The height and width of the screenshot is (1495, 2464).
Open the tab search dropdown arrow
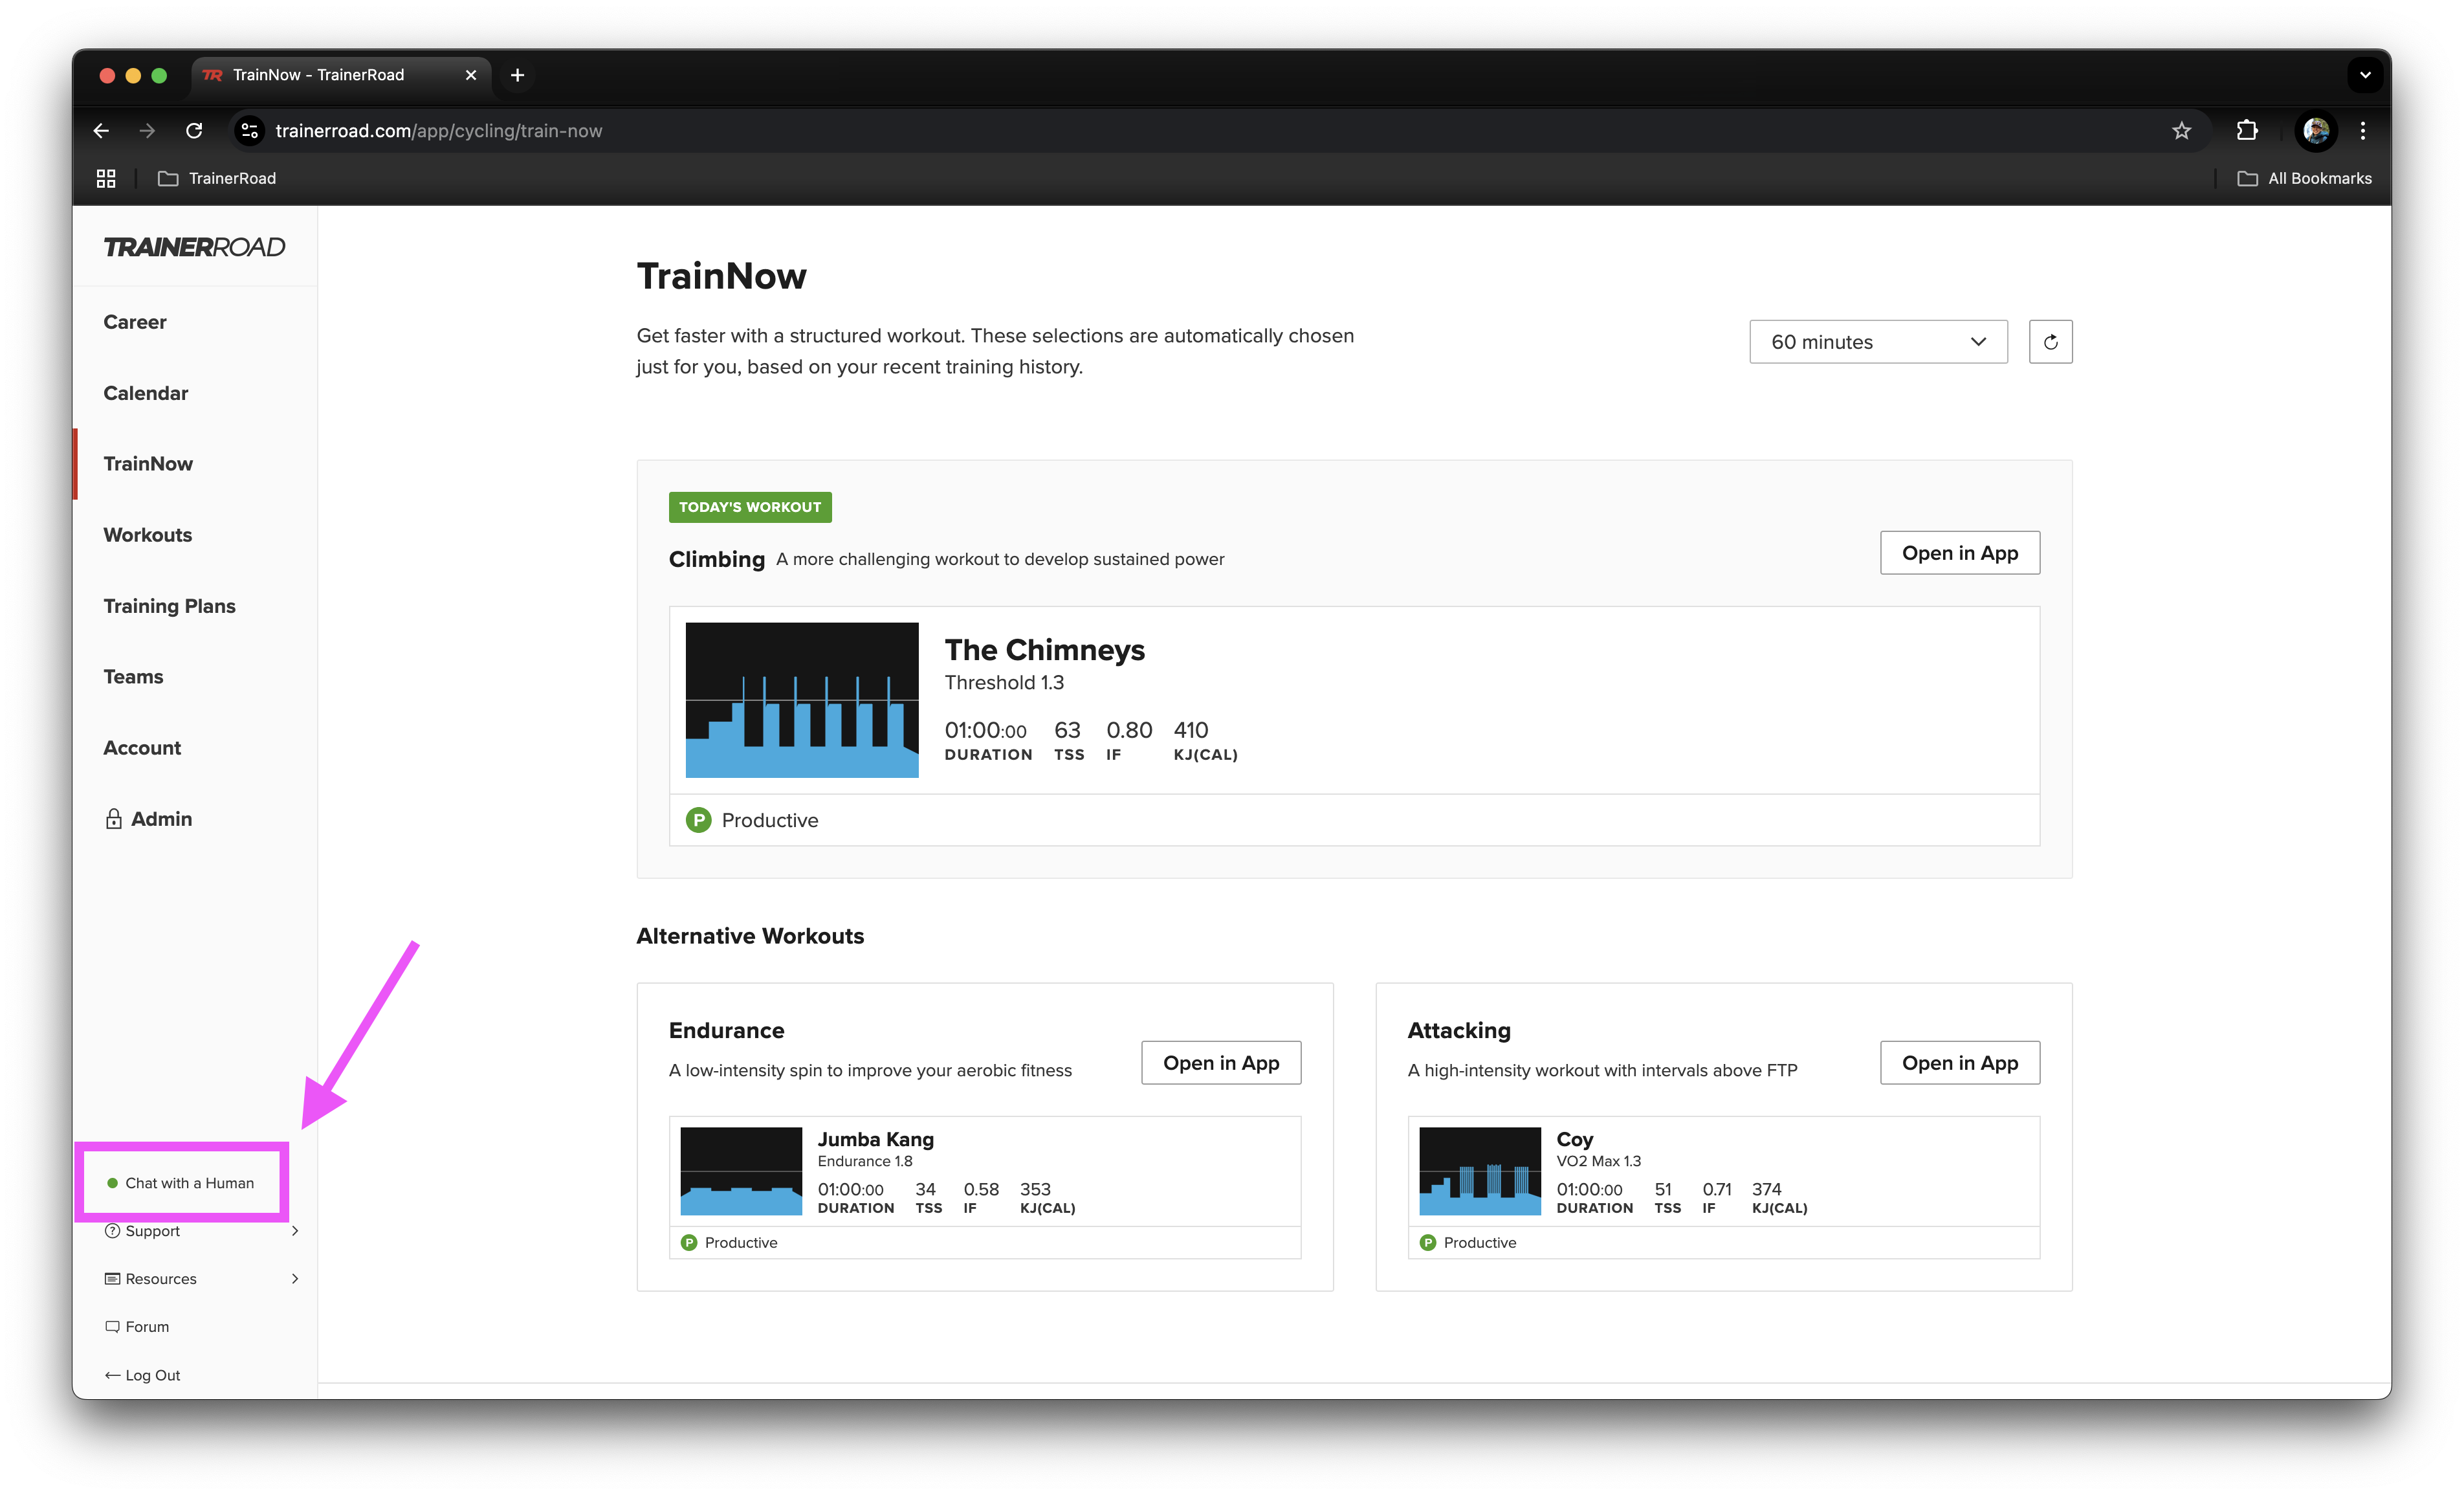[2364, 75]
